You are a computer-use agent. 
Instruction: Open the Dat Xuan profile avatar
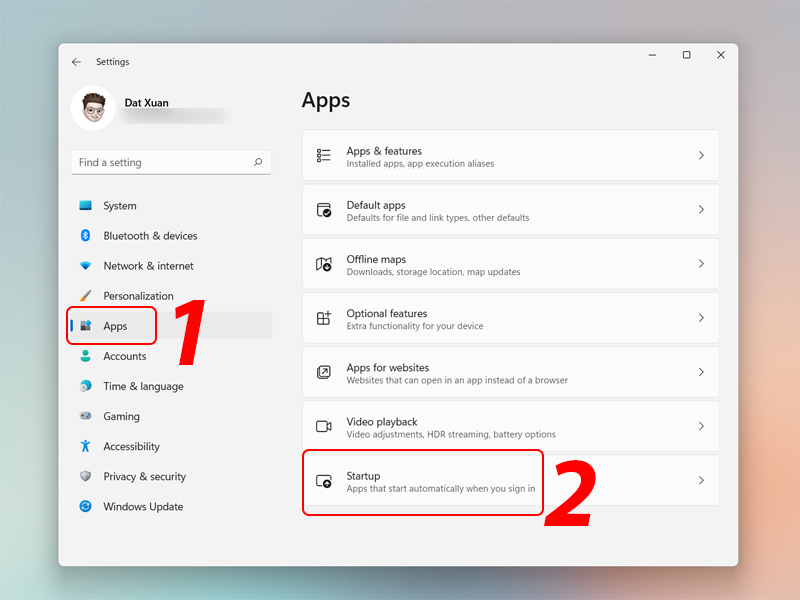pos(93,108)
